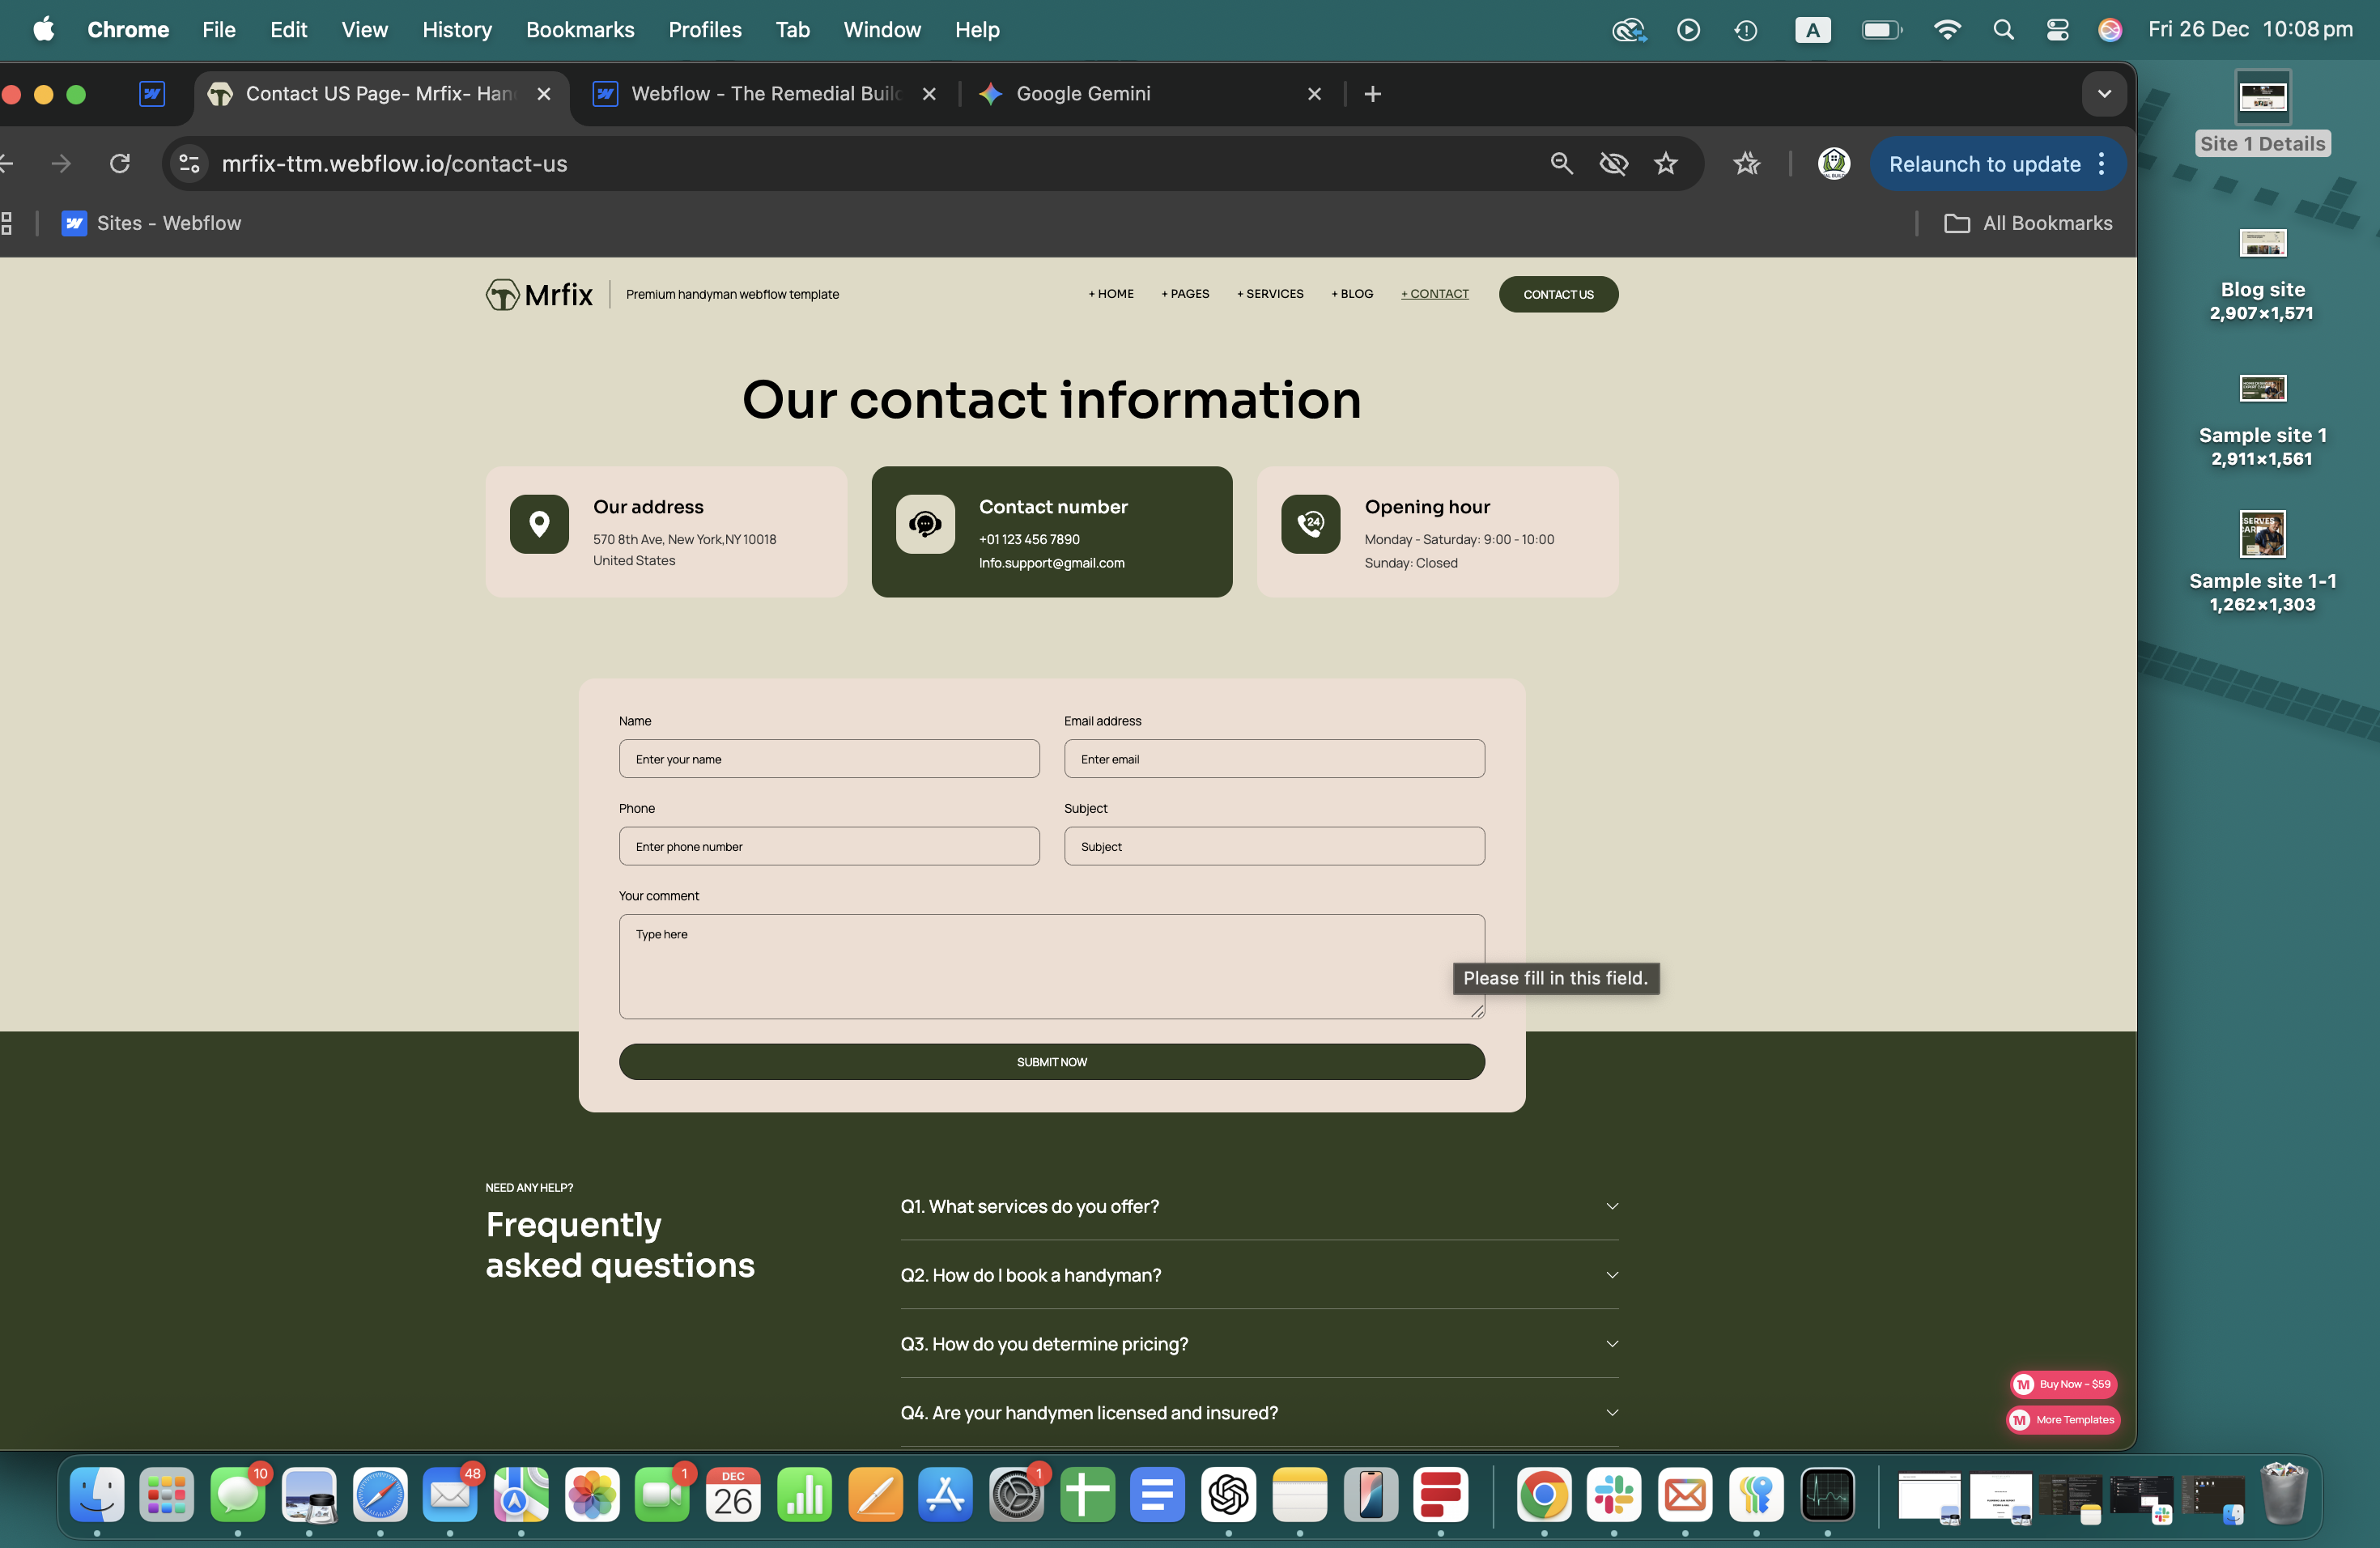Screen dimensions: 2380x1548
Task: Click the + SERVICES navigation link
Action: click(x=1270, y=294)
